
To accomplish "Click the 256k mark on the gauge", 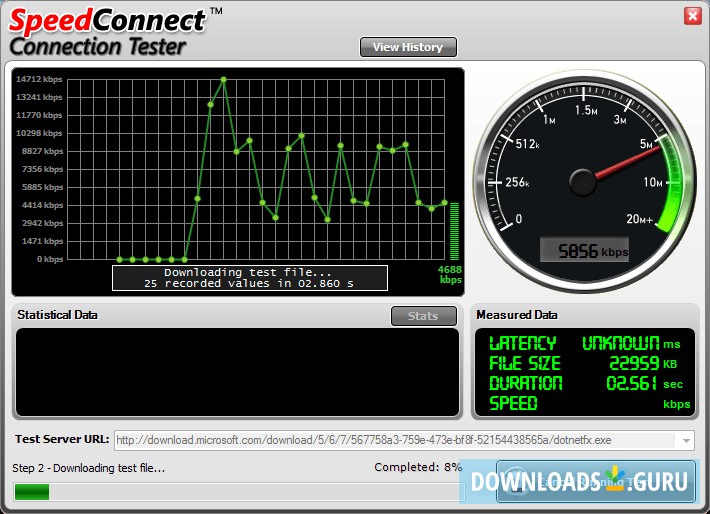I will click(517, 182).
